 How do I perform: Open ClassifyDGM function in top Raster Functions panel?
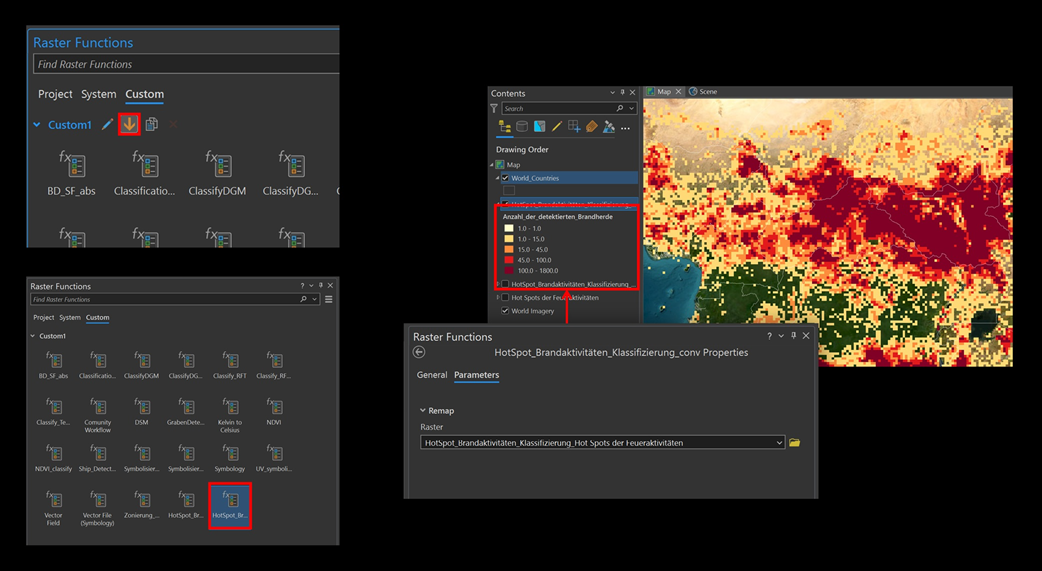(x=217, y=173)
